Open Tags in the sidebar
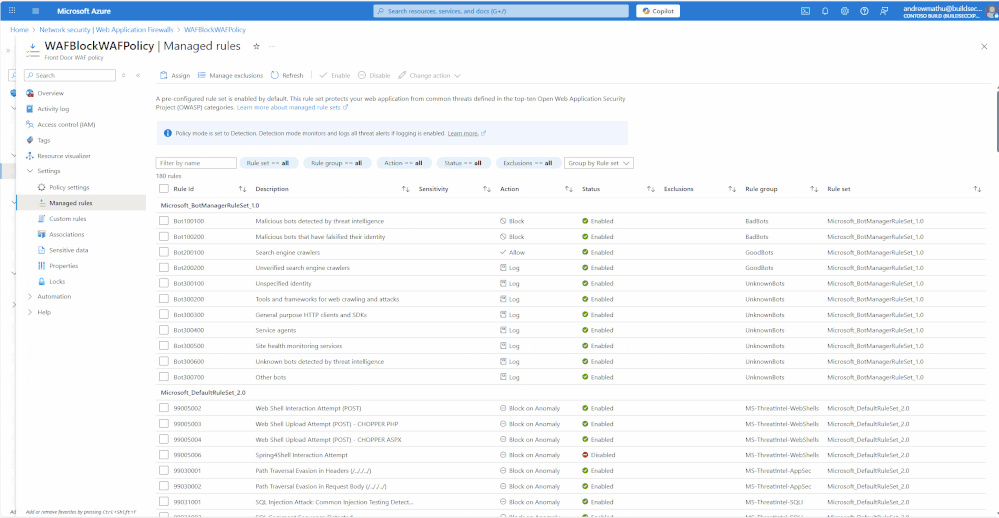999x518 pixels. 43,140
